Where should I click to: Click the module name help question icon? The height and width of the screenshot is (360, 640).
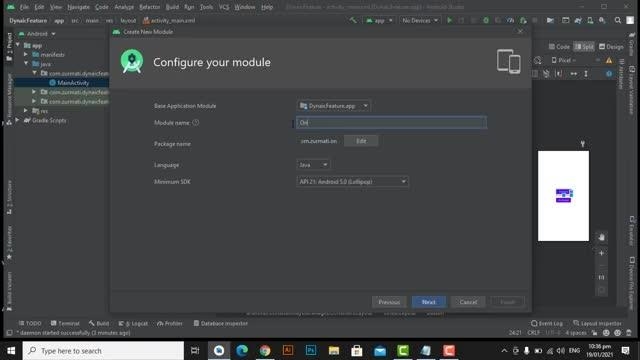click(196, 122)
